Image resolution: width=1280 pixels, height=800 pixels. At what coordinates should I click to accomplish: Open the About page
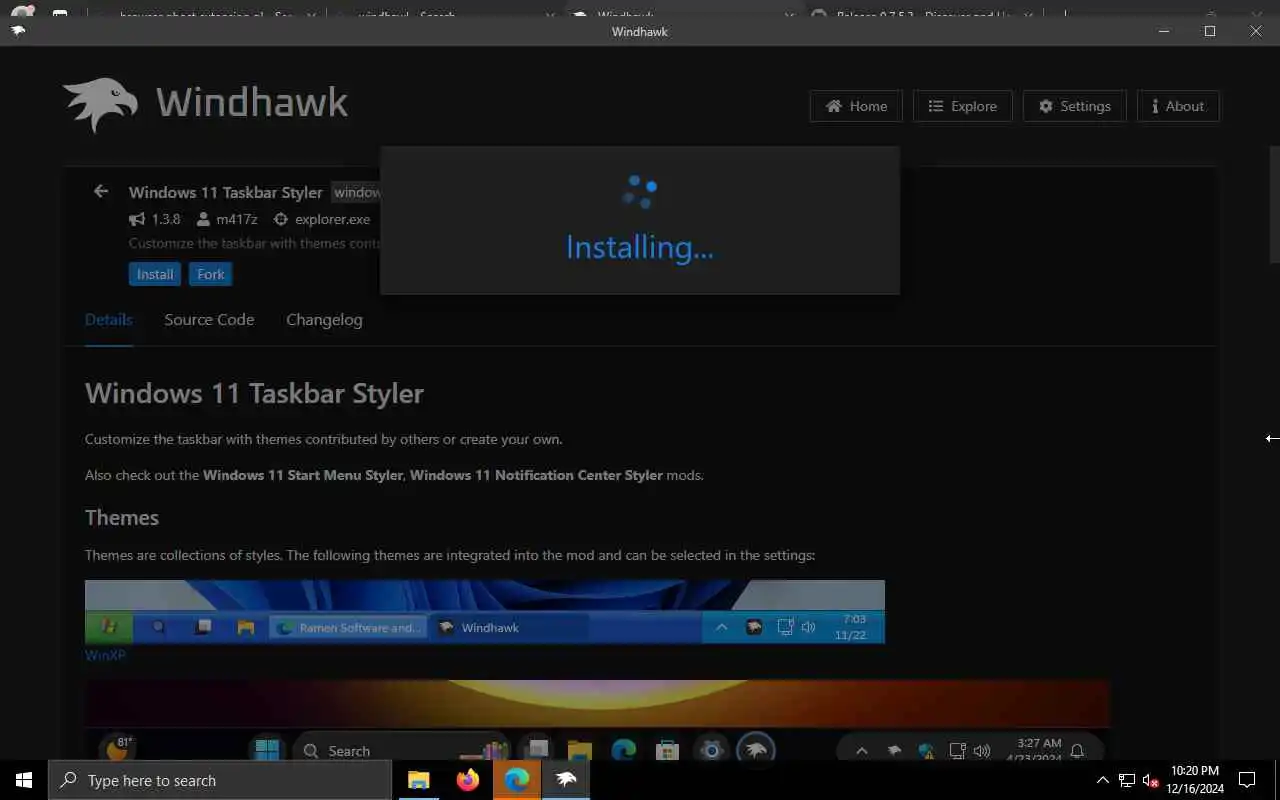(x=1178, y=106)
